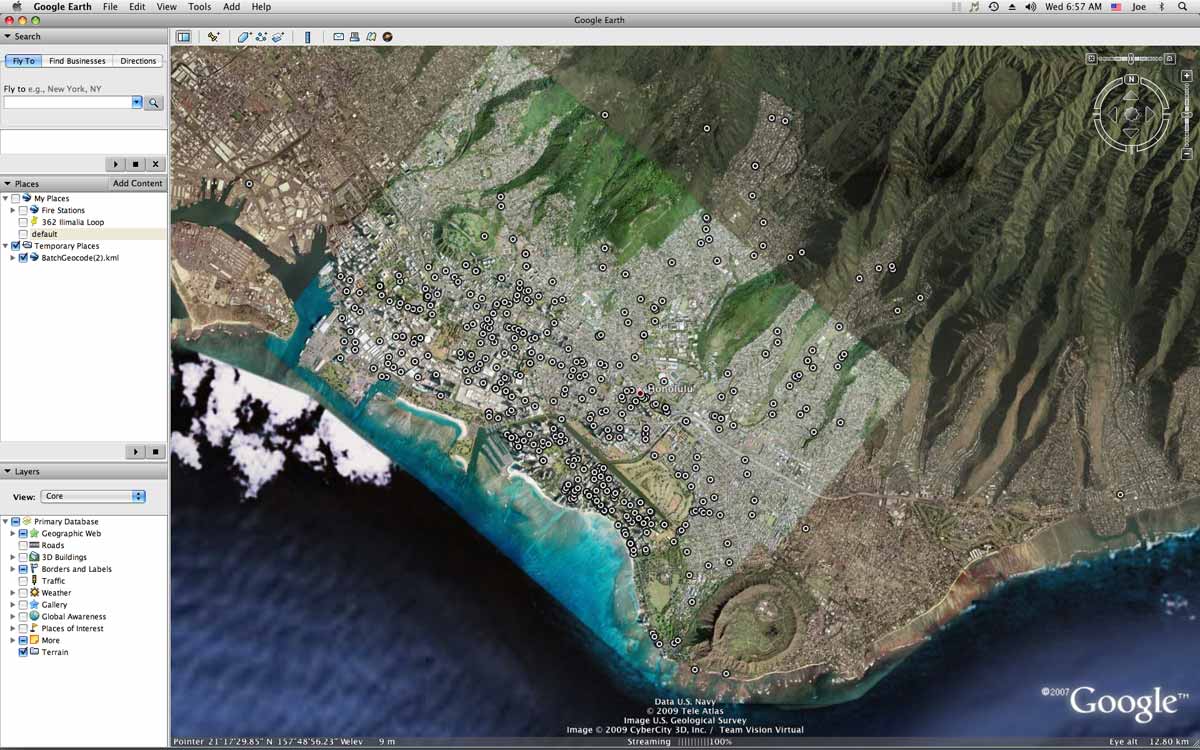The image size is (1200, 750).
Task: Open the View Core dropdown
Action: coord(93,496)
